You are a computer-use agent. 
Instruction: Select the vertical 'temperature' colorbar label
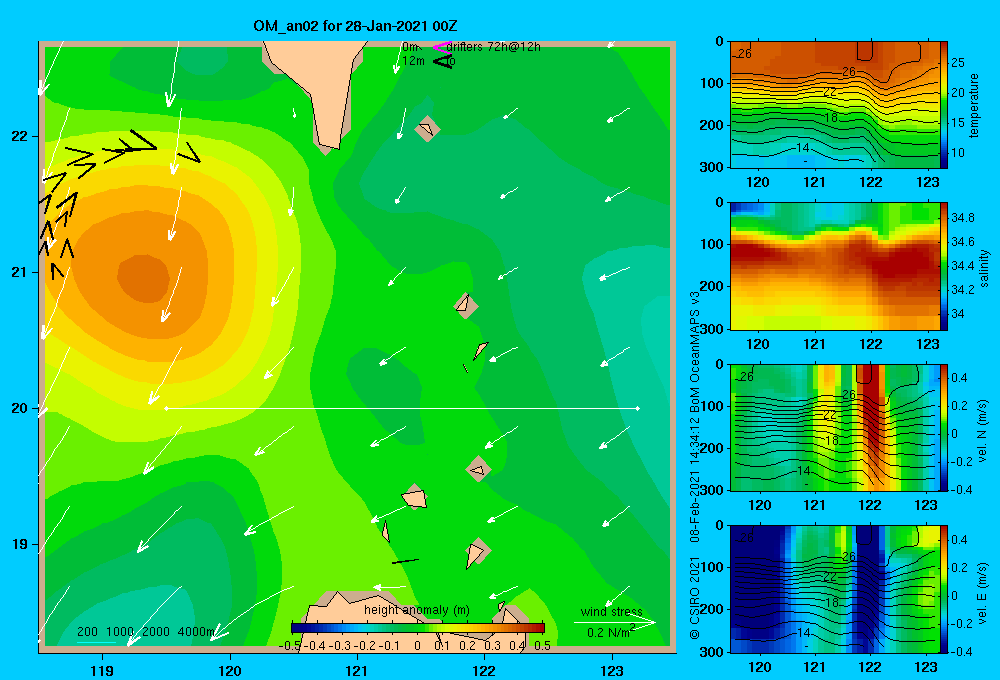coord(973,105)
